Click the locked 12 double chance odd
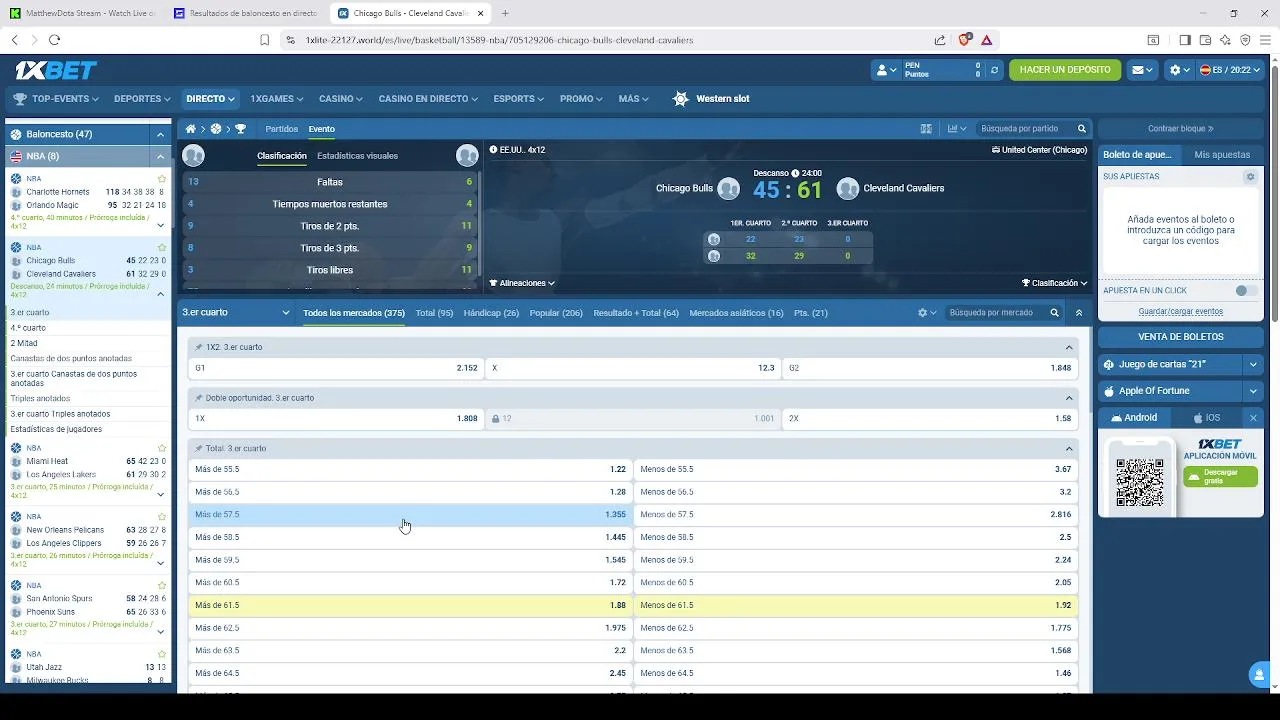The image size is (1280, 720). pyautogui.click(x=634, y=418)
